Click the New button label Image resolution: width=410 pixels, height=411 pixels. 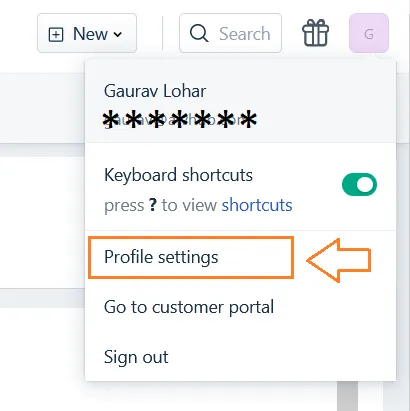click(x=90, y=34)
